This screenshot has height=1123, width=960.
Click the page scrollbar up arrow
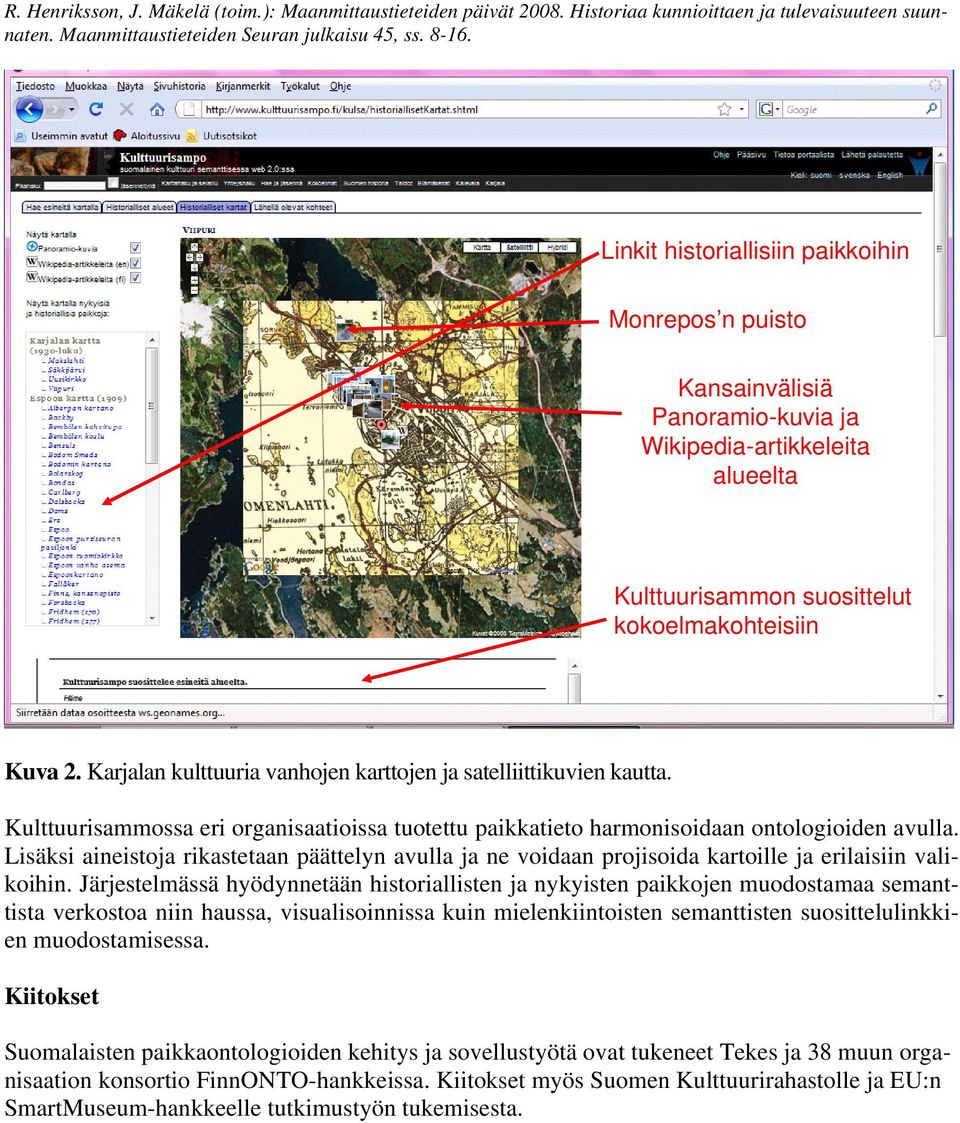tap(940, 154)
